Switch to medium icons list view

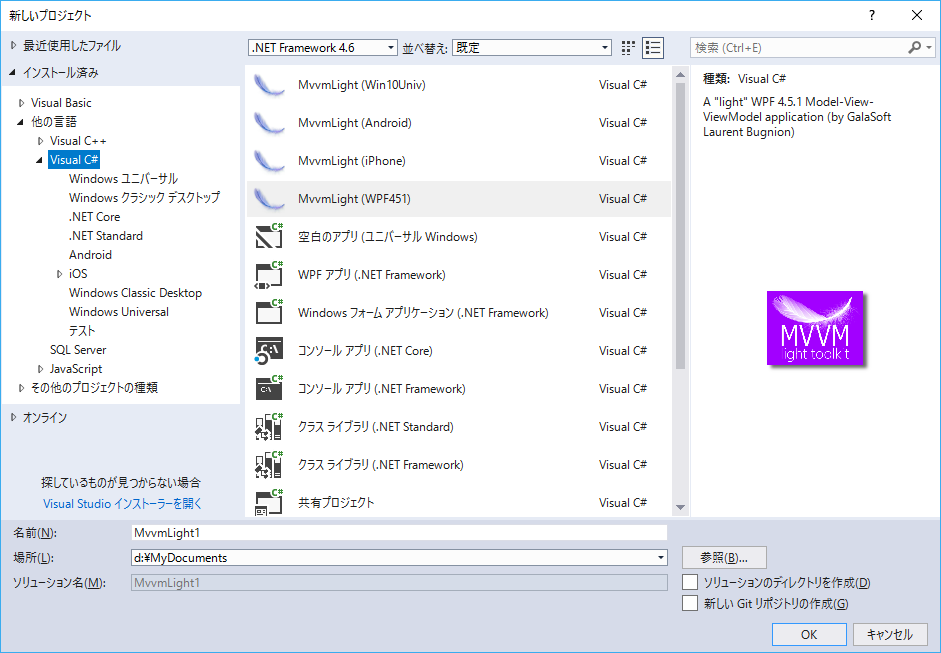[653, 48]
